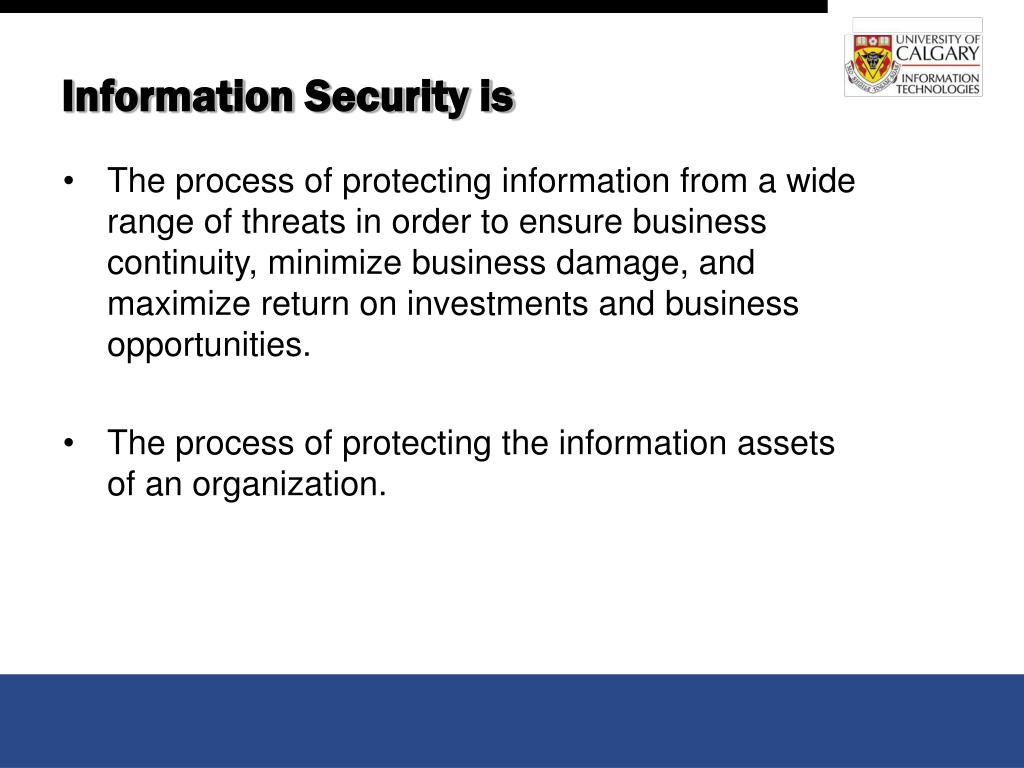The height and width of the screenshot is (768, 1024).
Task: Click the 'INFORMATION TECHNOLOGIES' label in logo
Action: pyautogui.click(x=938, y=84)
